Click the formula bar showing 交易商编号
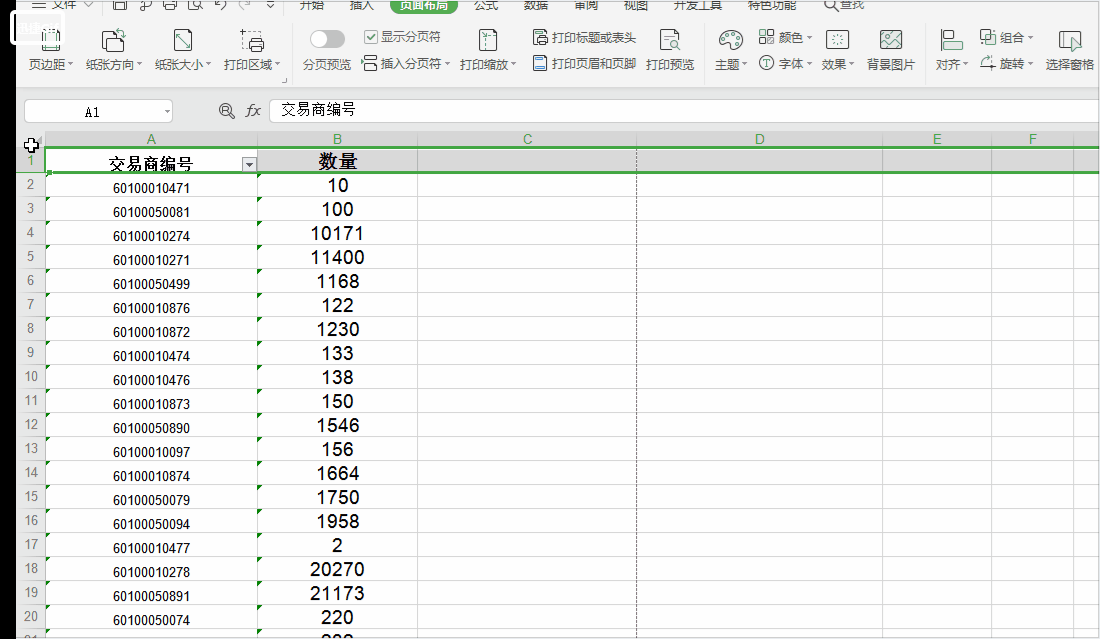The width and height of the screenshot is (1100, 639). point(684,110)
